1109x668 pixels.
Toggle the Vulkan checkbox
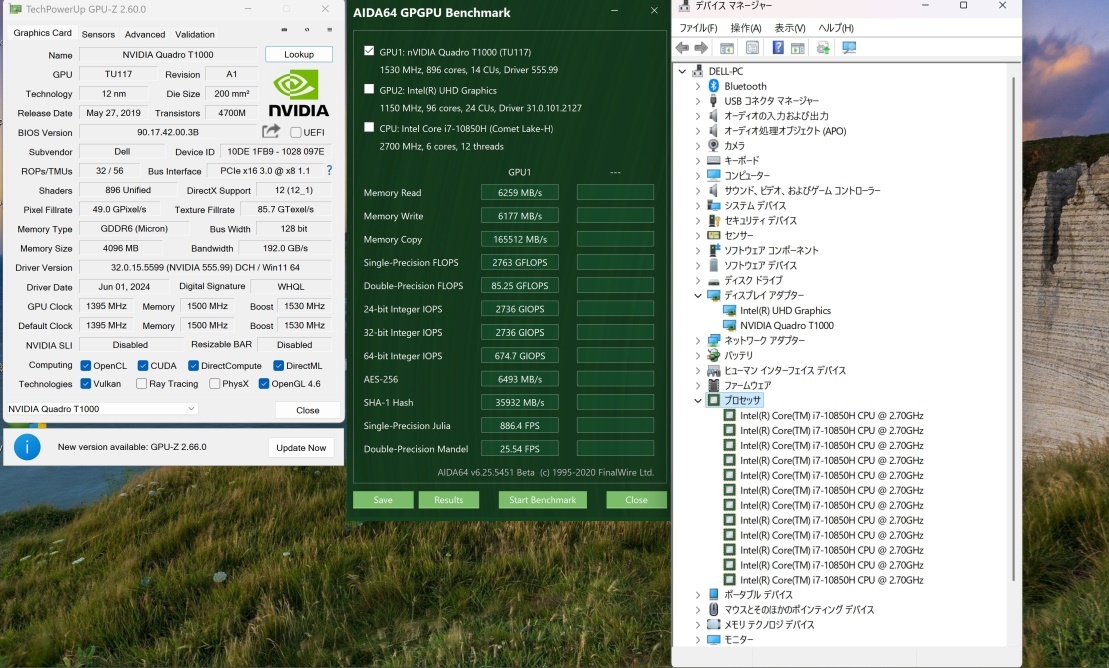point(86,384)
